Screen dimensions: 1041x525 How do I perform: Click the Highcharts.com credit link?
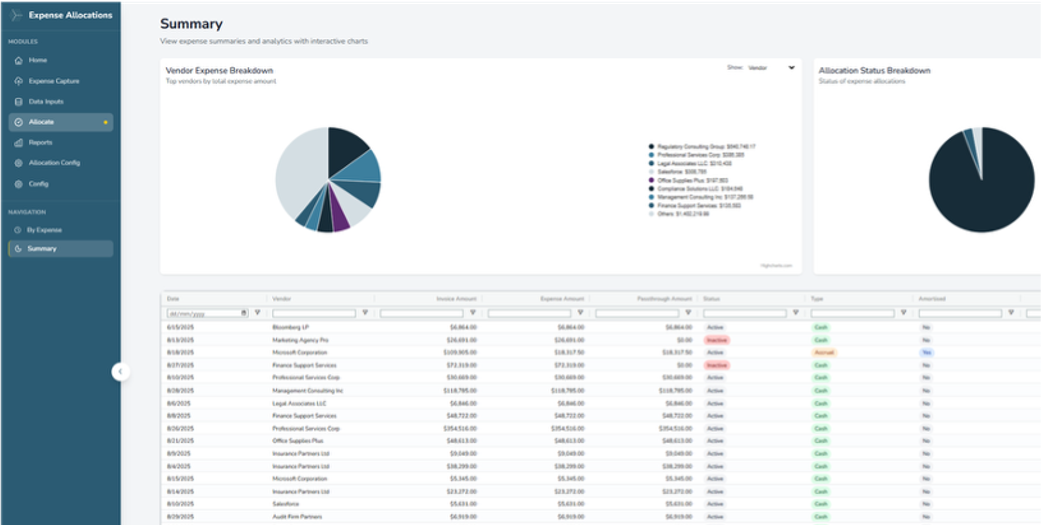[x=774, y=266]
